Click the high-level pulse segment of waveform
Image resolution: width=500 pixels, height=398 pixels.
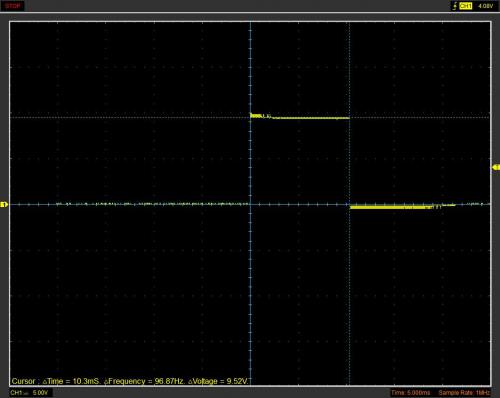click(300, 117)
